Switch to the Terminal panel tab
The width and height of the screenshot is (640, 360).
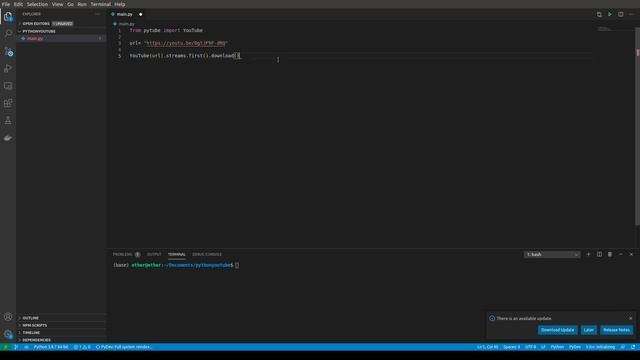(177, 254)
